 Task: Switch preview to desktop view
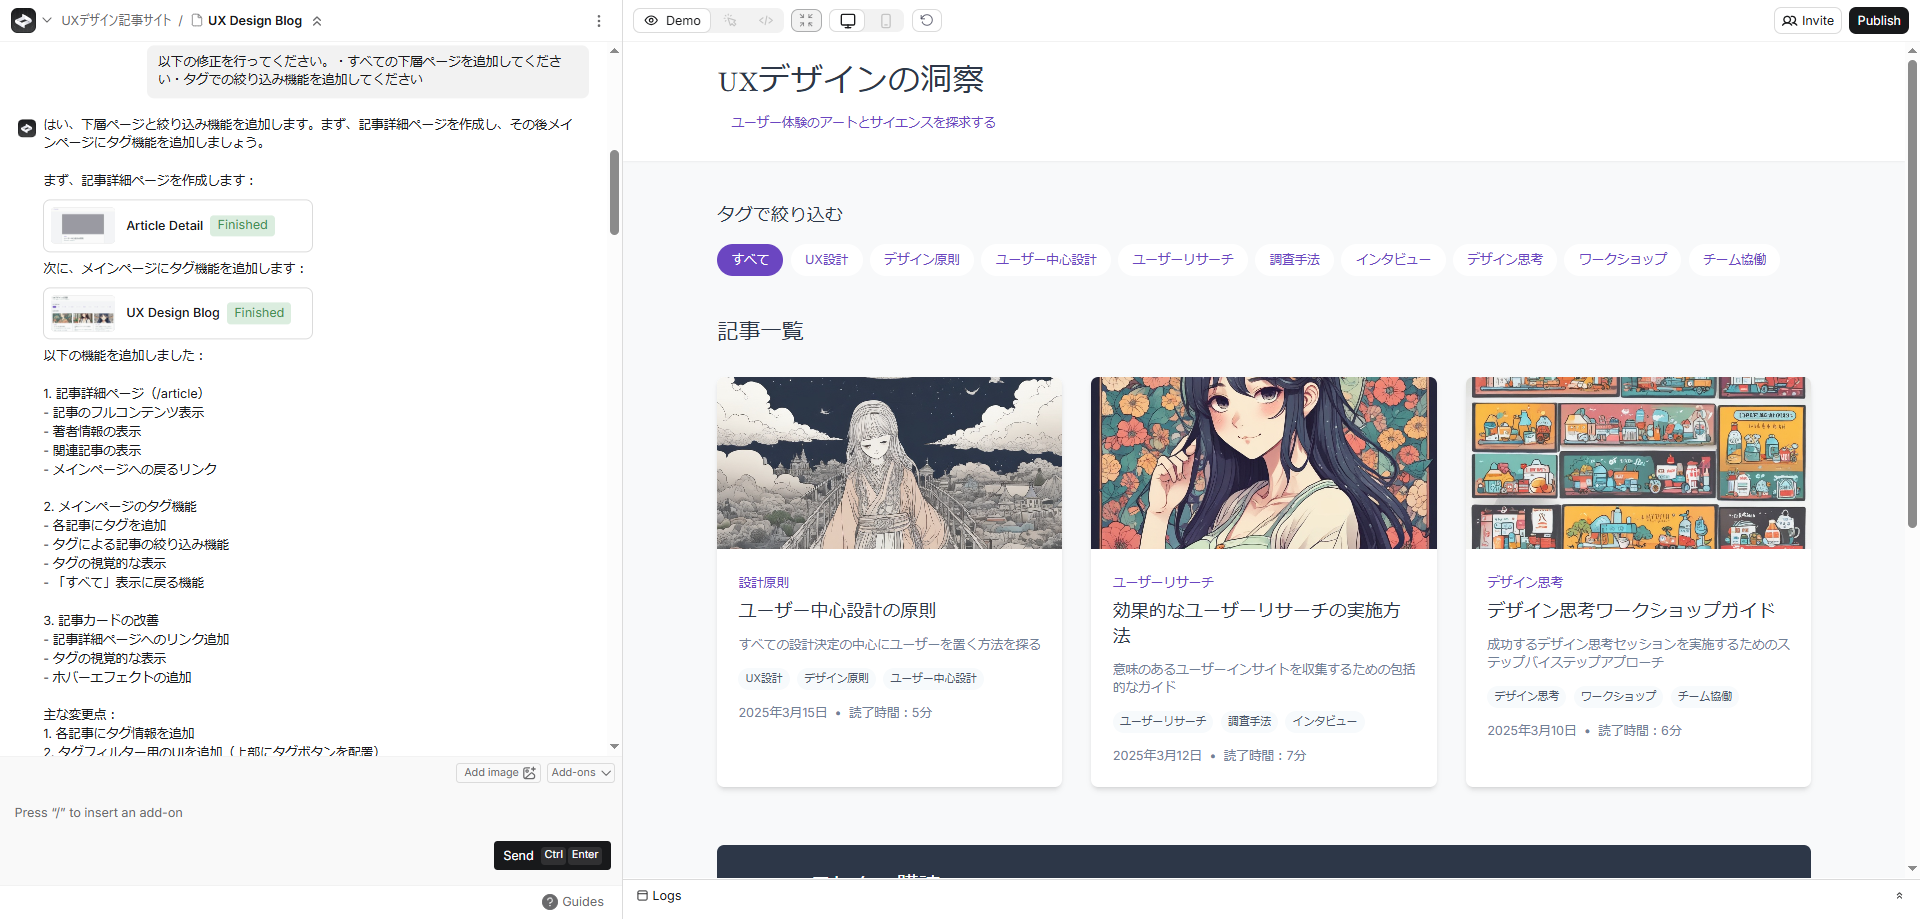coord(848,21)
